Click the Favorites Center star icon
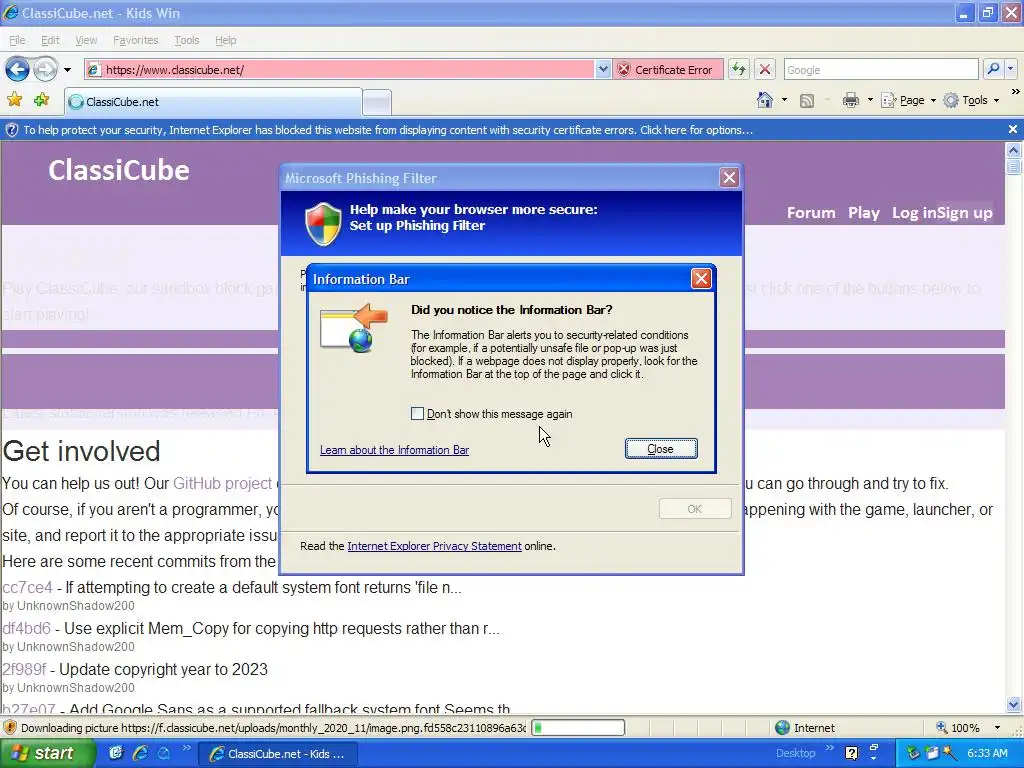Screen dimensions: 1024x768 pos(14,100)
